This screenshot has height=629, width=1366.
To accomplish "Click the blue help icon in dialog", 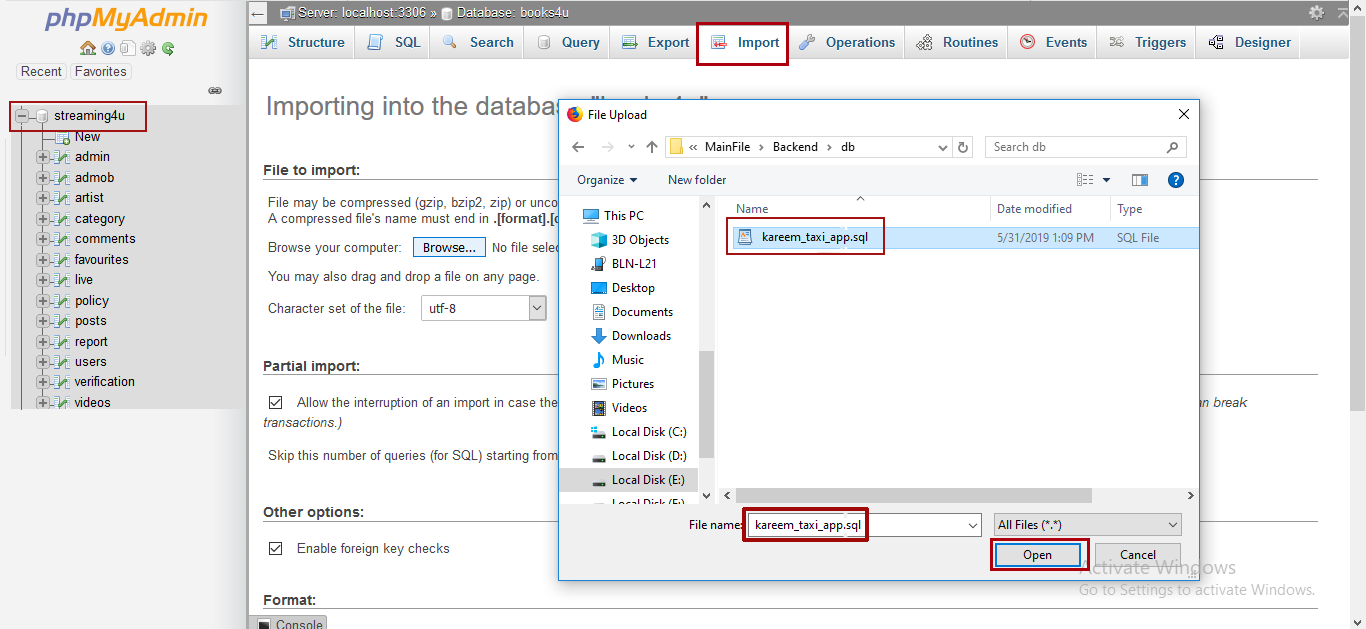I will (1176, 180).
